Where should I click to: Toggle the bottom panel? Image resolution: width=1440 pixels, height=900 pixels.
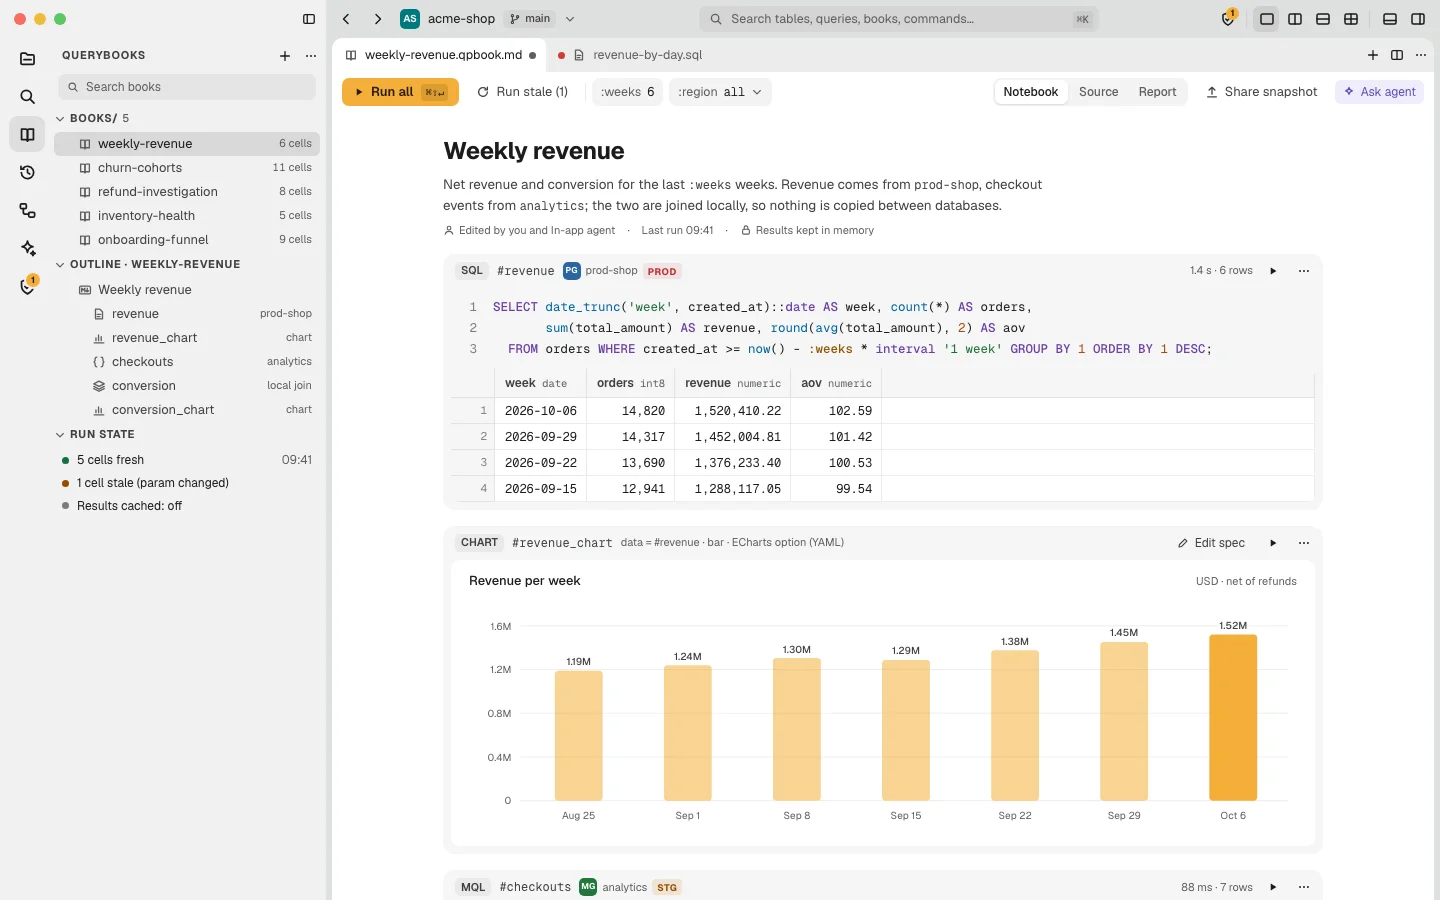point(1390,19)
